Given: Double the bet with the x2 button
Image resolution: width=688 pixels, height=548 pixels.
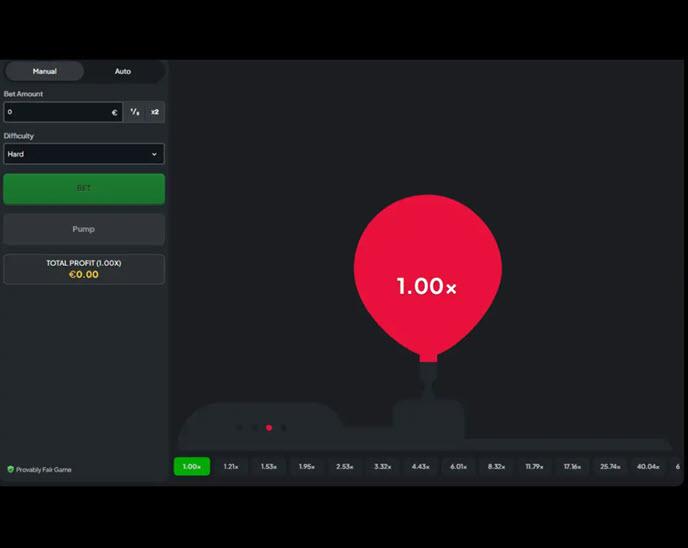Looking at the screenshot, I should (155, 113).
